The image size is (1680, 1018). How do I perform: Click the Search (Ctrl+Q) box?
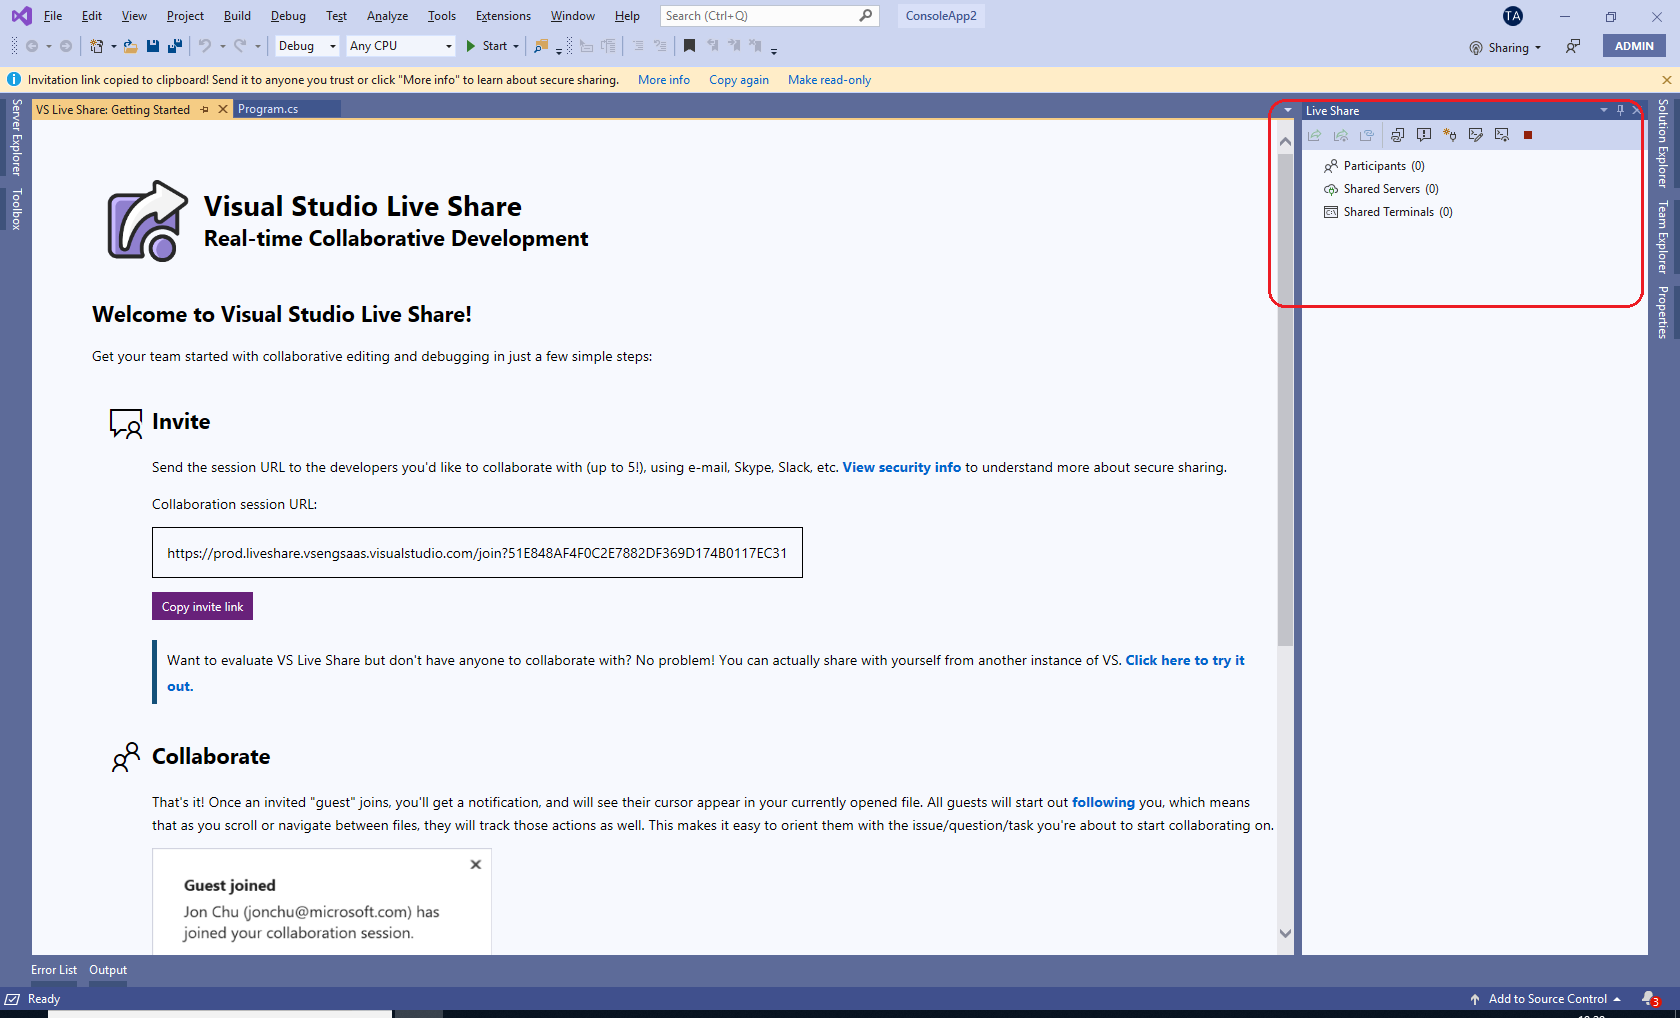click(x=769, y=16)
